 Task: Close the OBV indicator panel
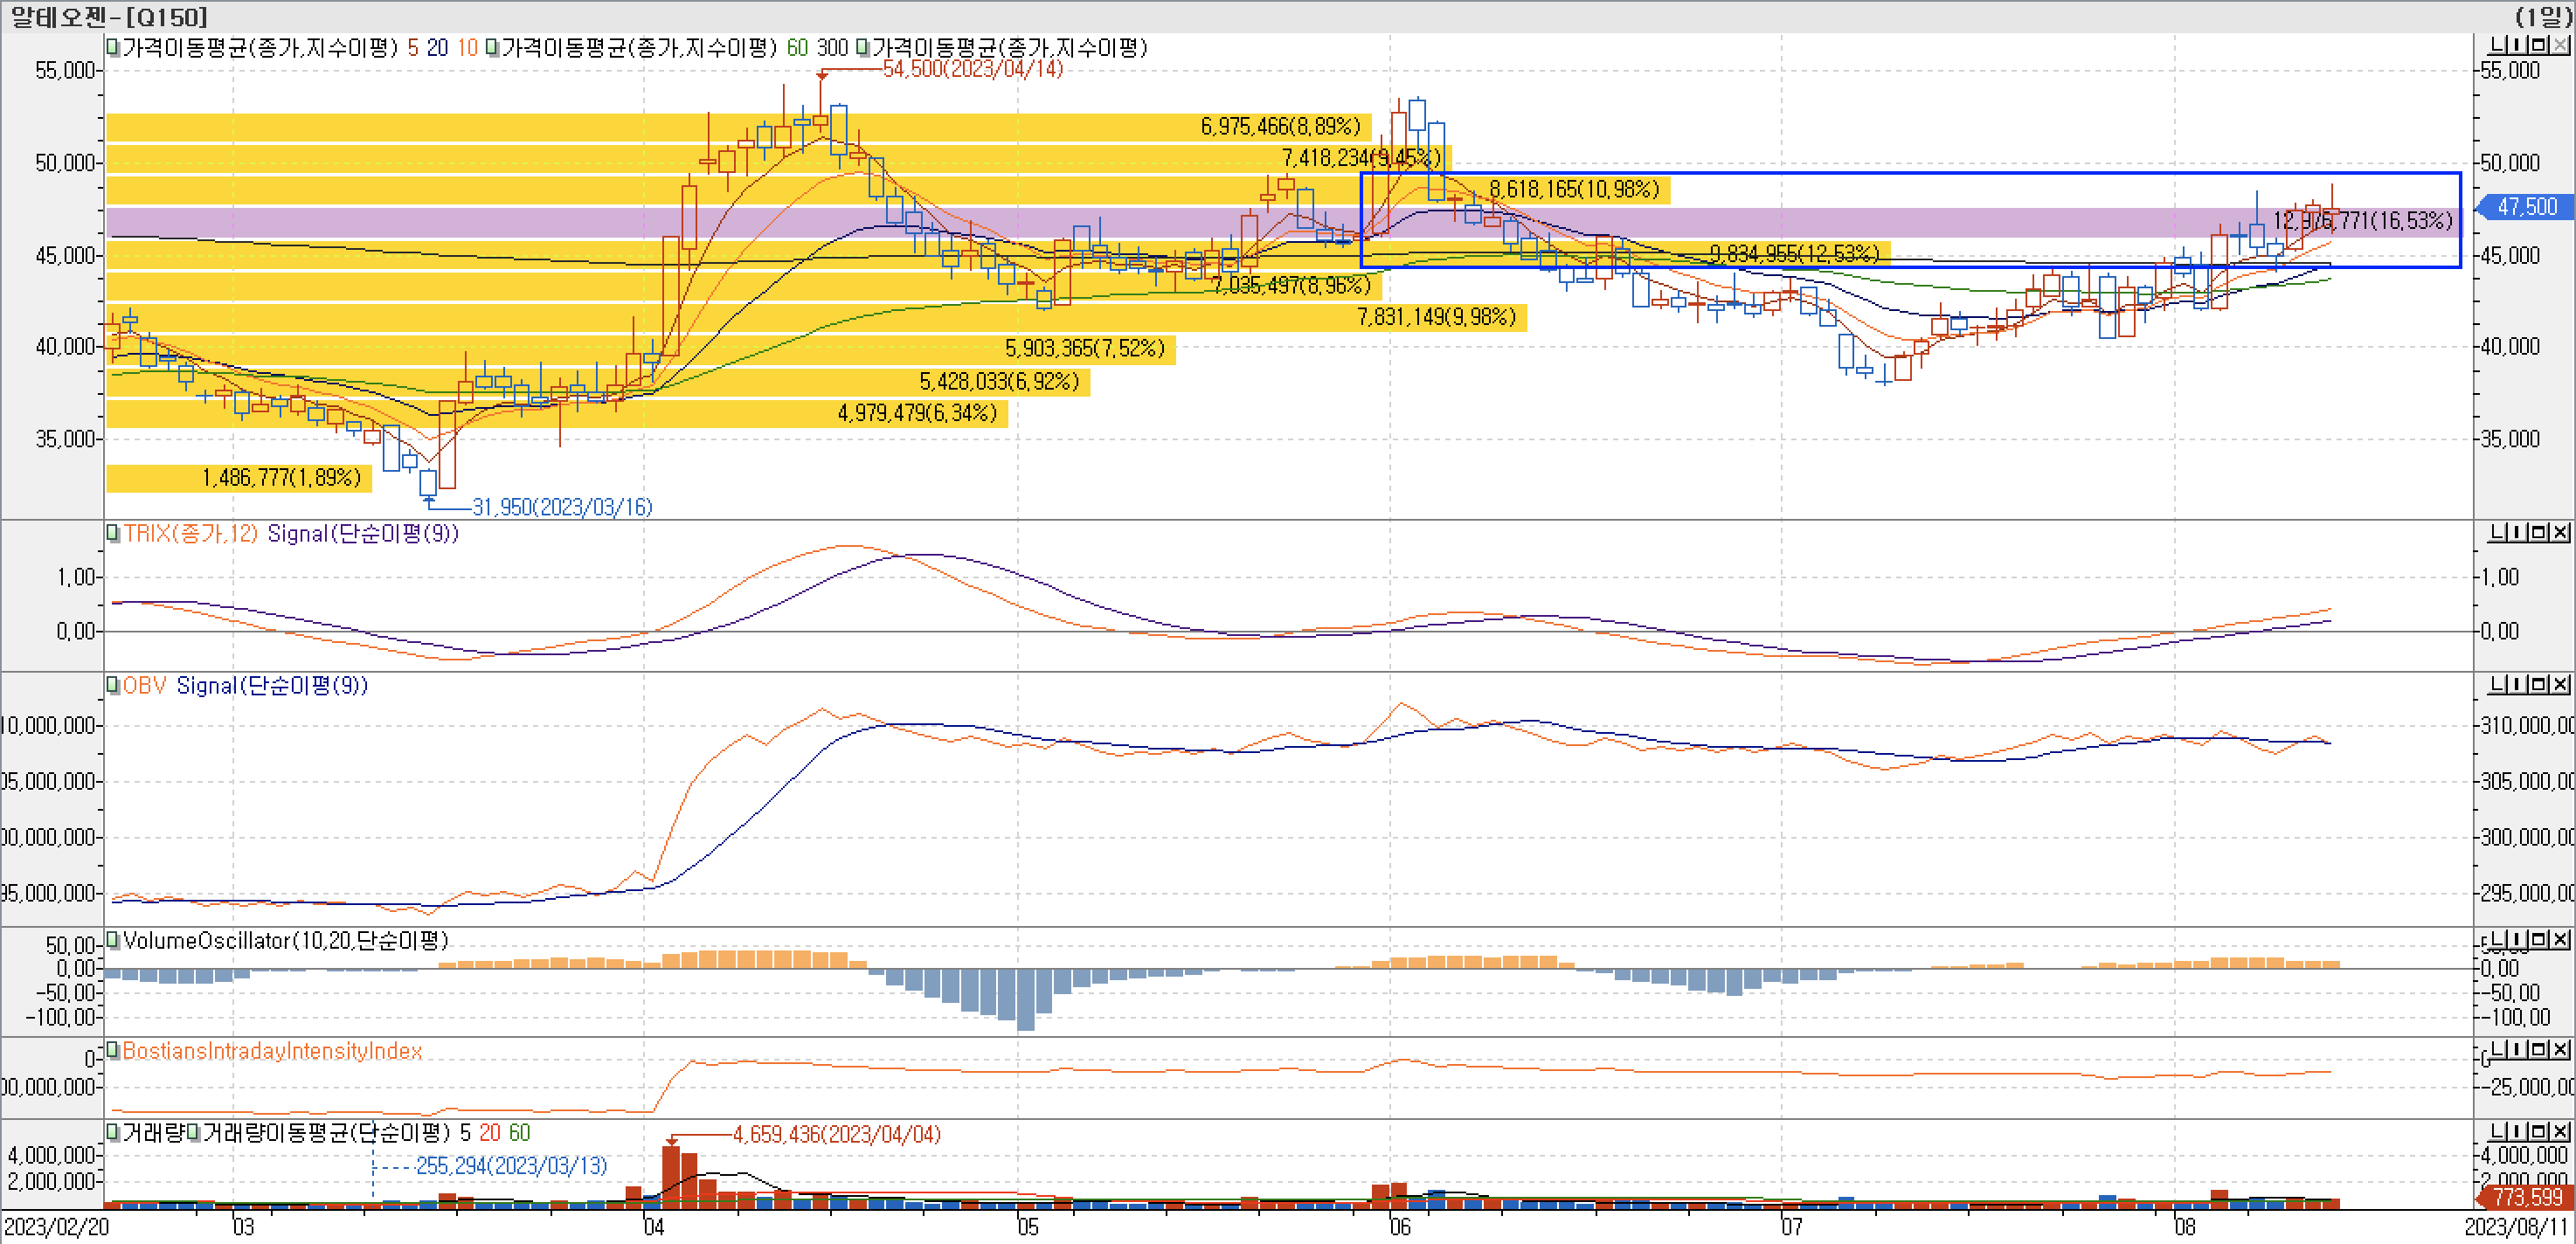click(x=2561, y=684)
